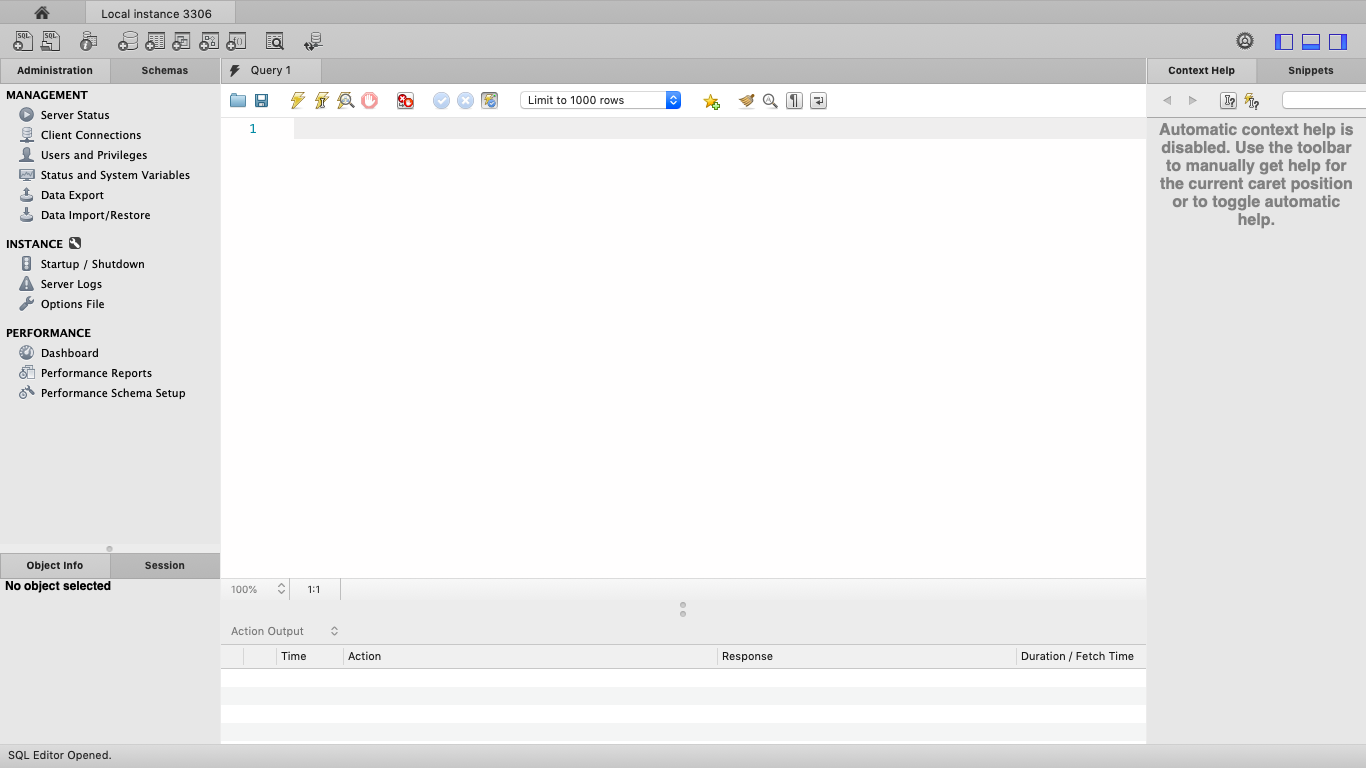Reconnect to the DBMS
Viewport: 1366px width, 768px height.
[x=312, y=40]
